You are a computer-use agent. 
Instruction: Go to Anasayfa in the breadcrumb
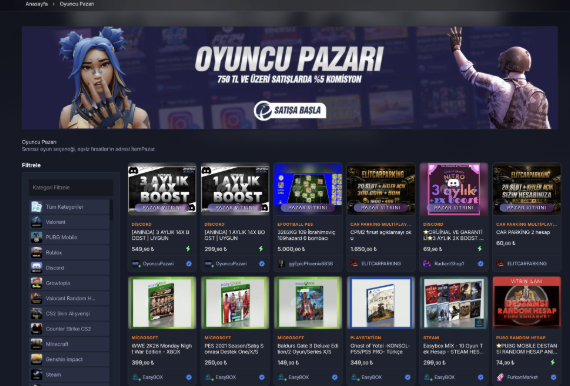tap(37, 4)
